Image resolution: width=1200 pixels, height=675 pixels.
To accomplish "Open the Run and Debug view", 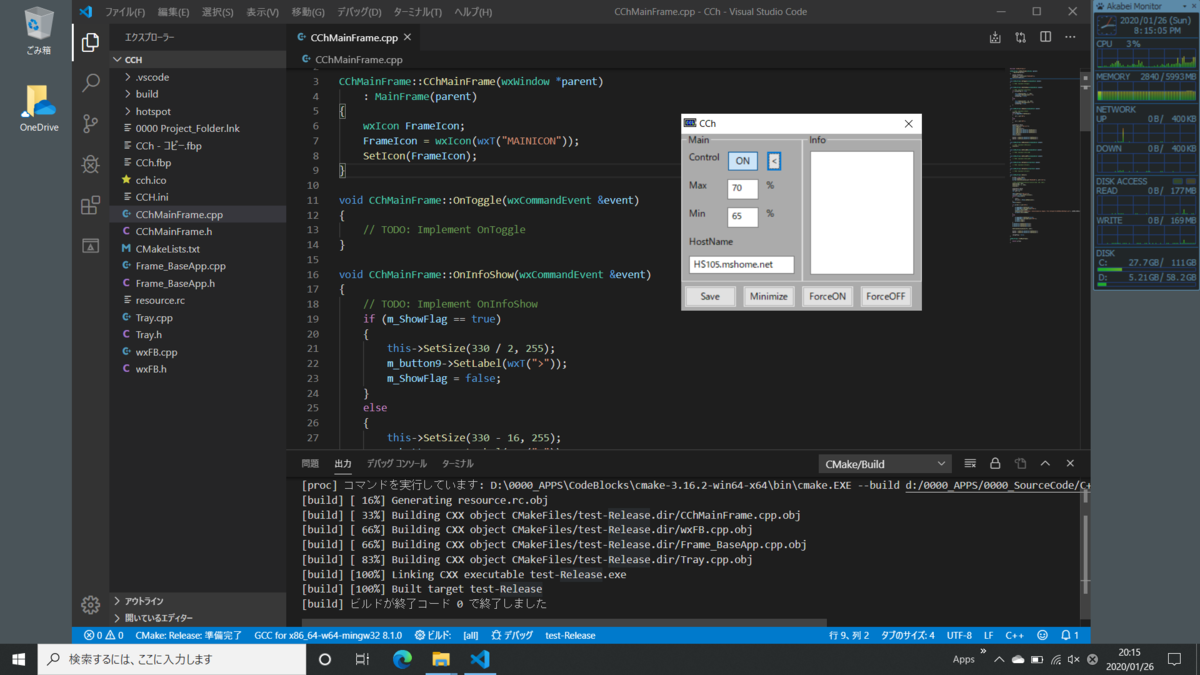I will 90,163.
